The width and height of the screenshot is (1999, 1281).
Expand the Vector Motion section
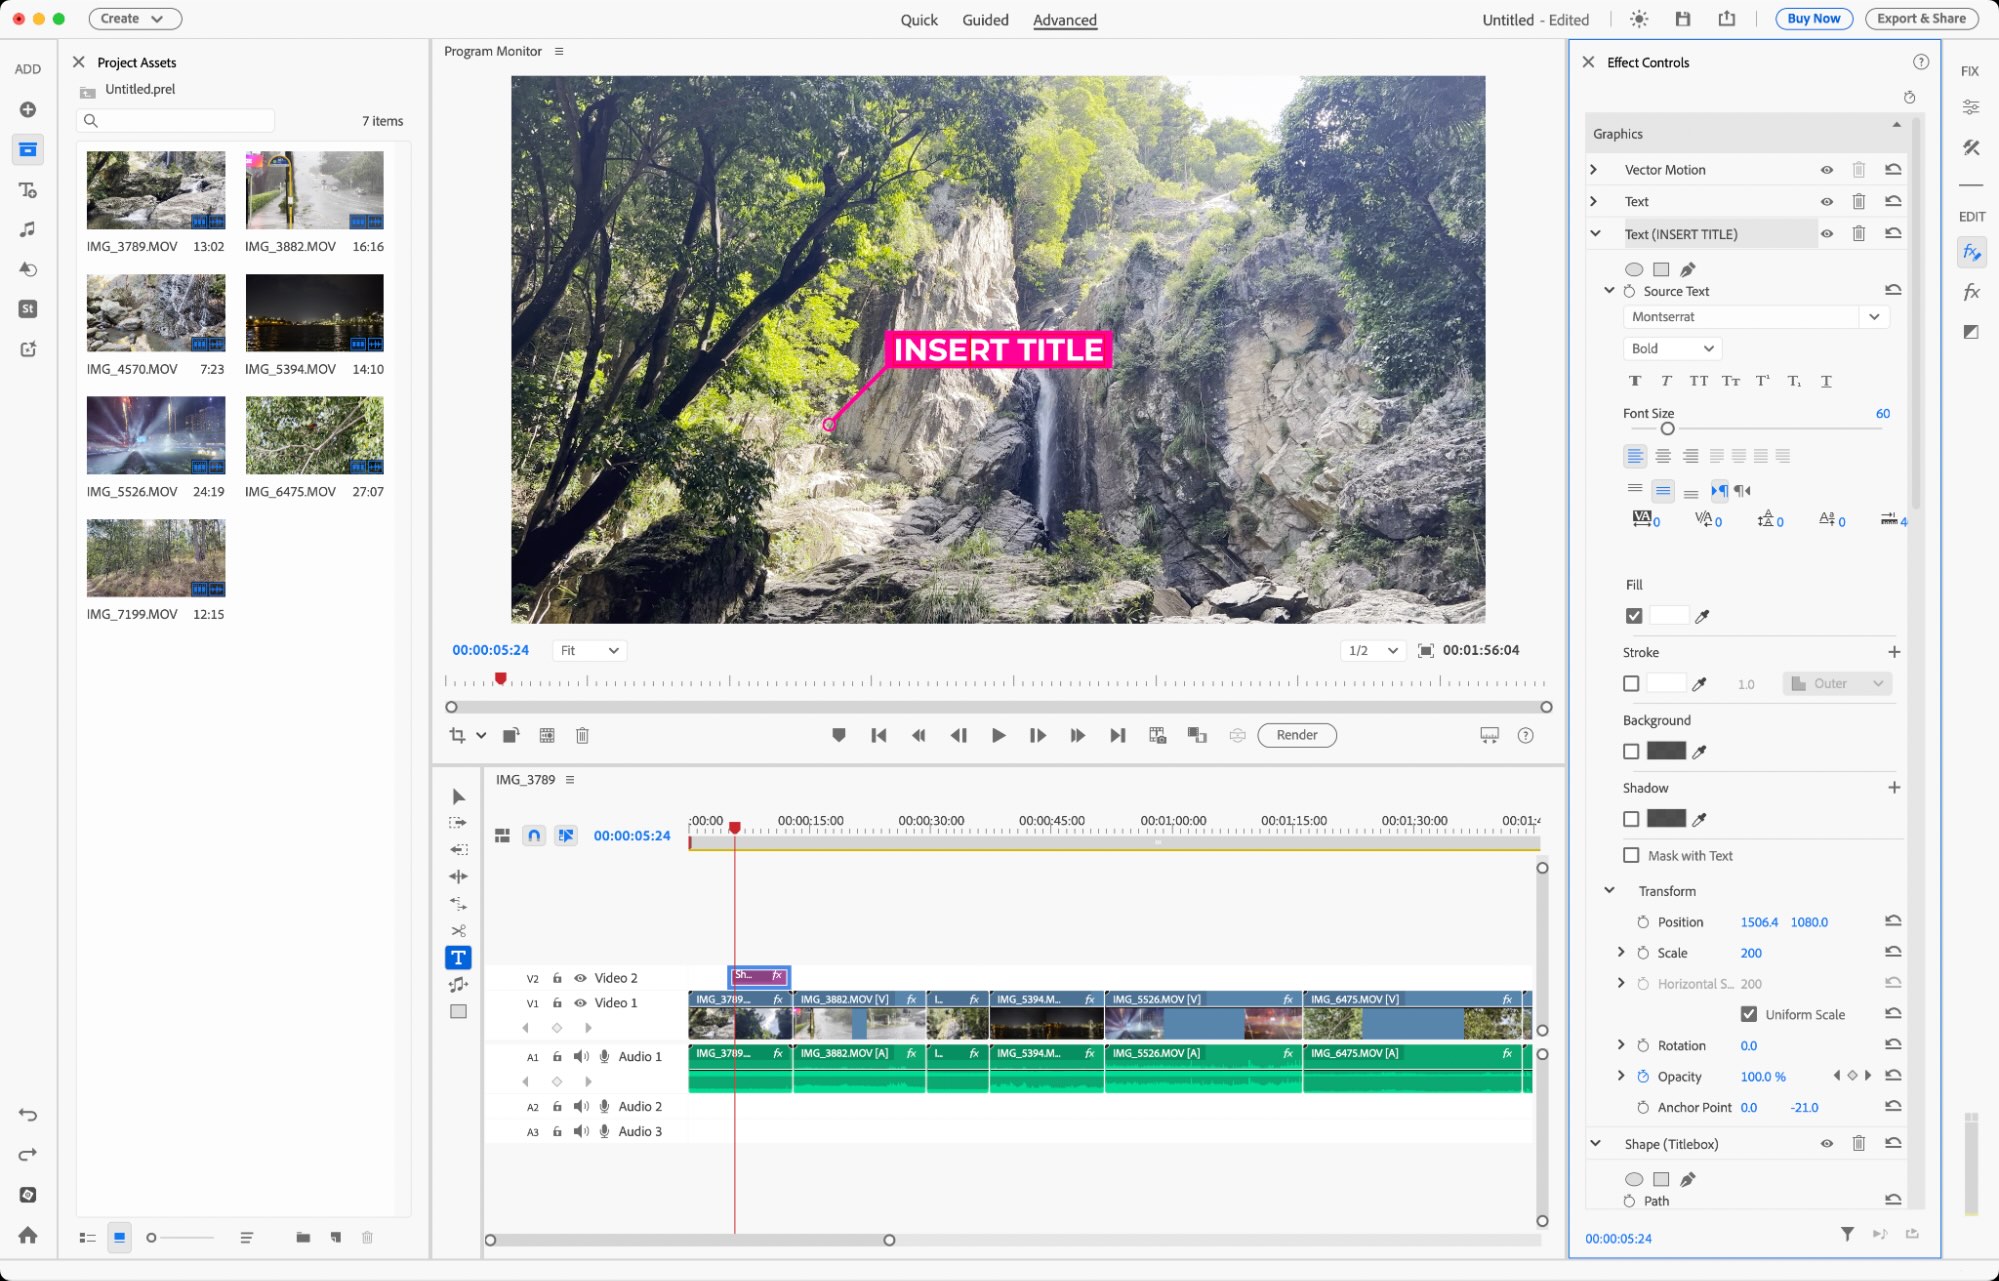(1594, 169)
